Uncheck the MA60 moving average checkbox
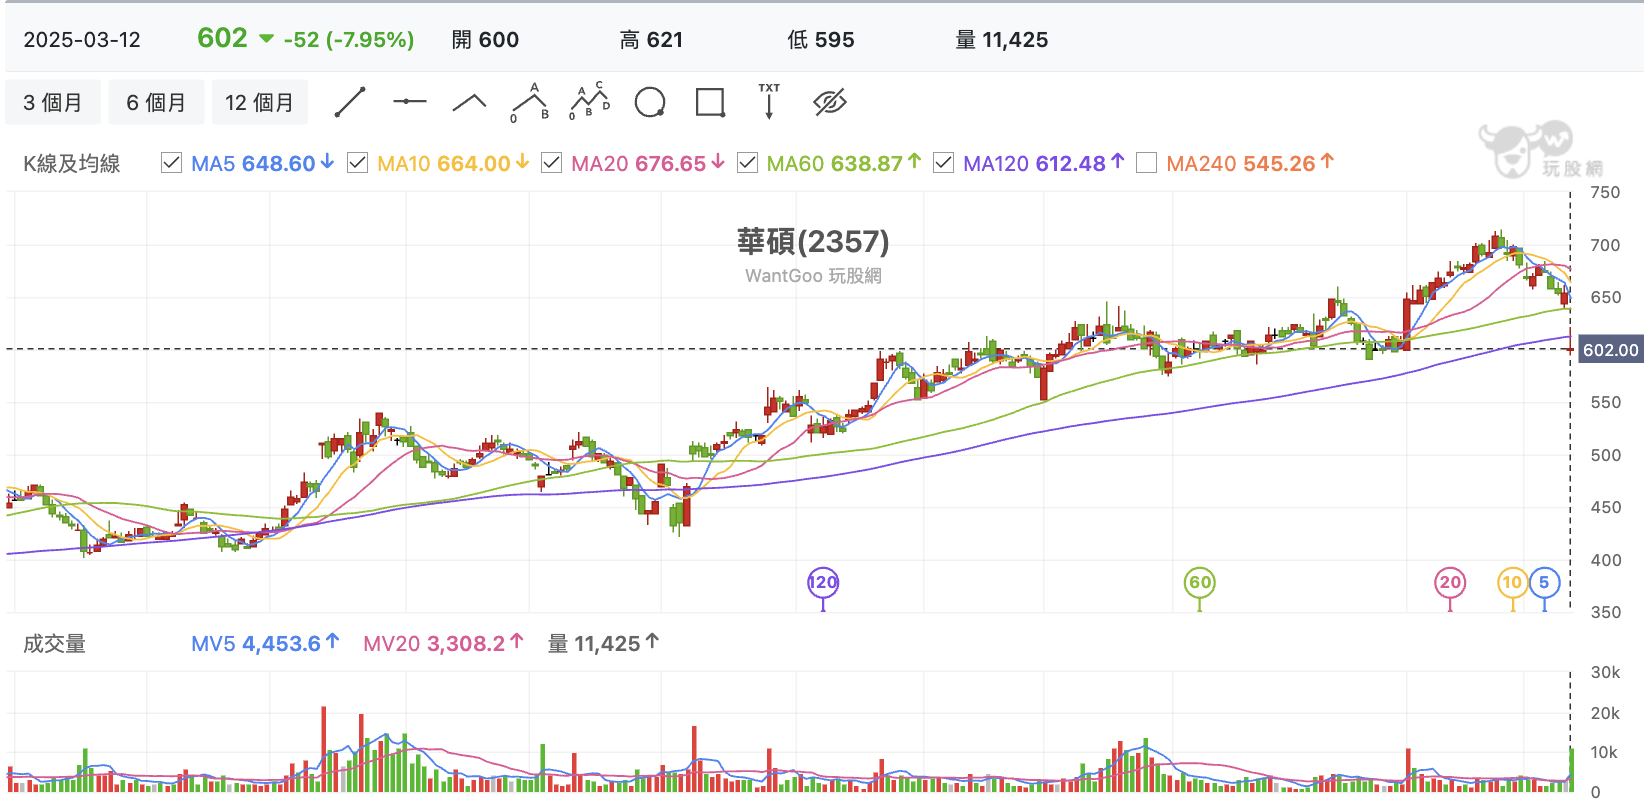Screen dimensions: 1644x802 747,163
